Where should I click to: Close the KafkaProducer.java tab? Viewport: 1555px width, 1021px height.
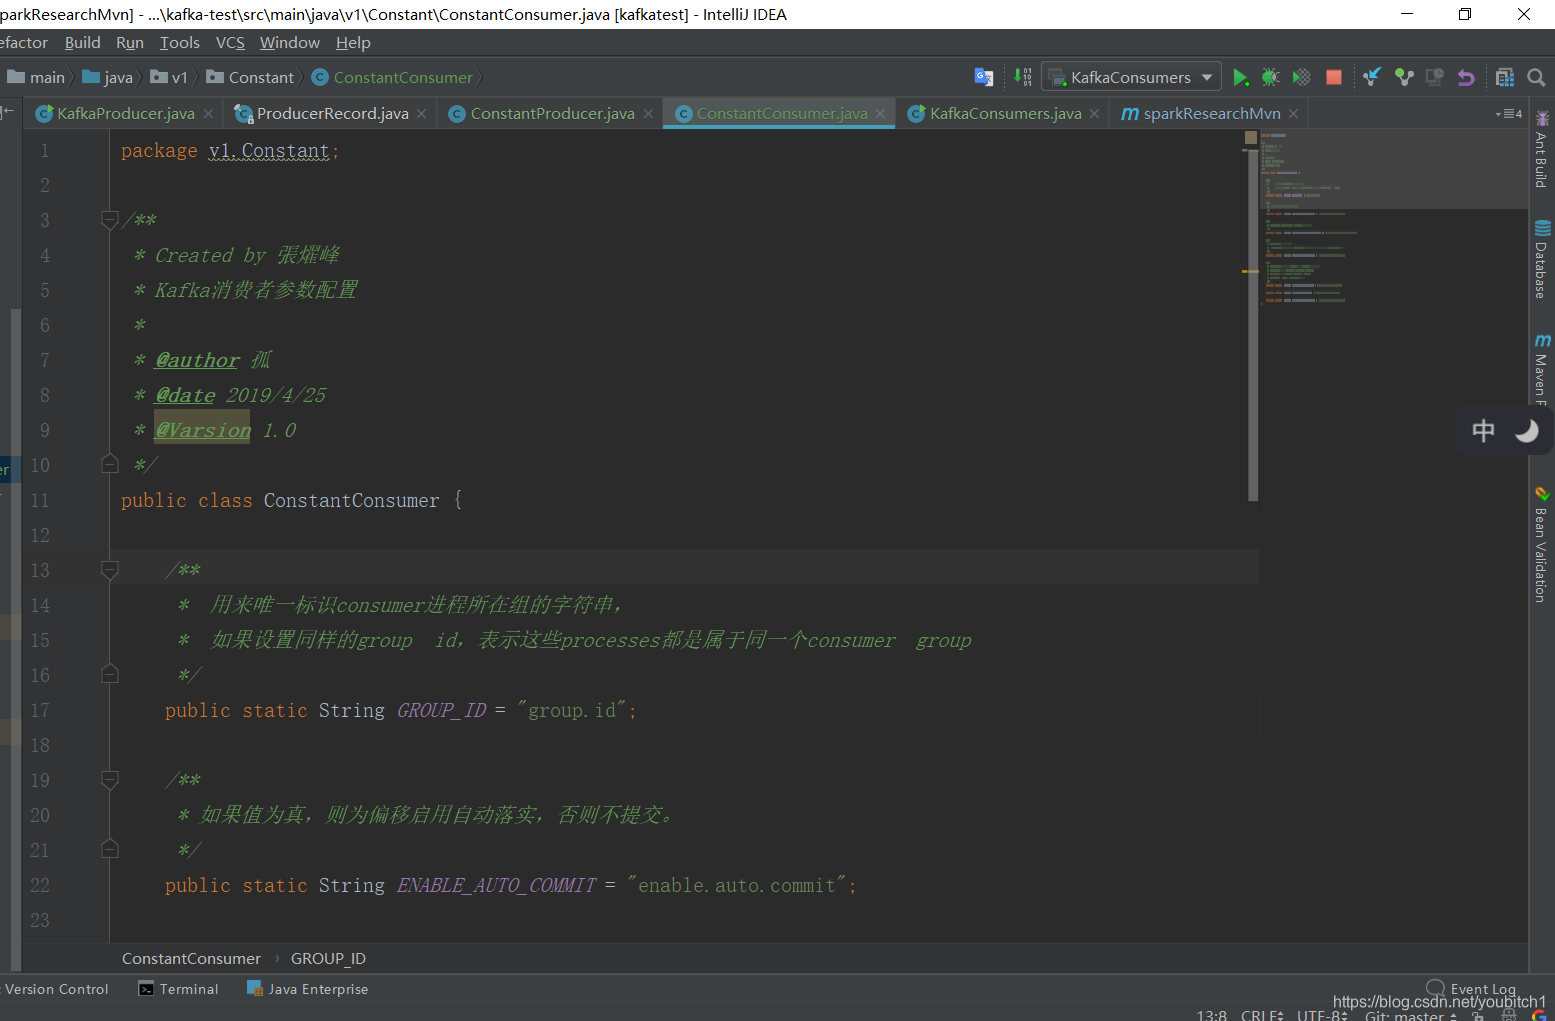click(x=208, y=114)
